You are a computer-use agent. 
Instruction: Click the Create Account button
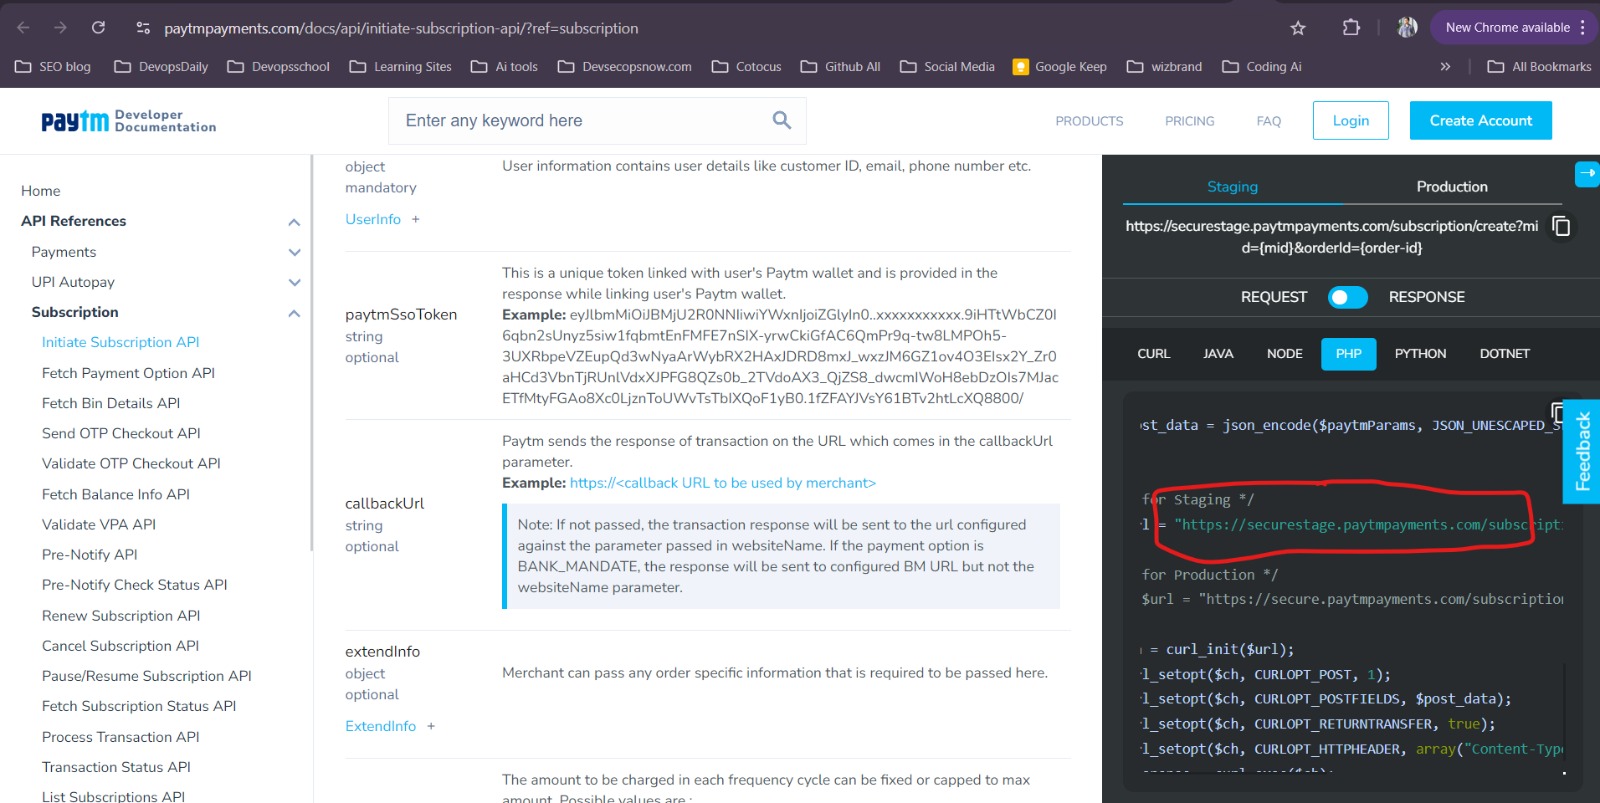(x=1481, y=120)
